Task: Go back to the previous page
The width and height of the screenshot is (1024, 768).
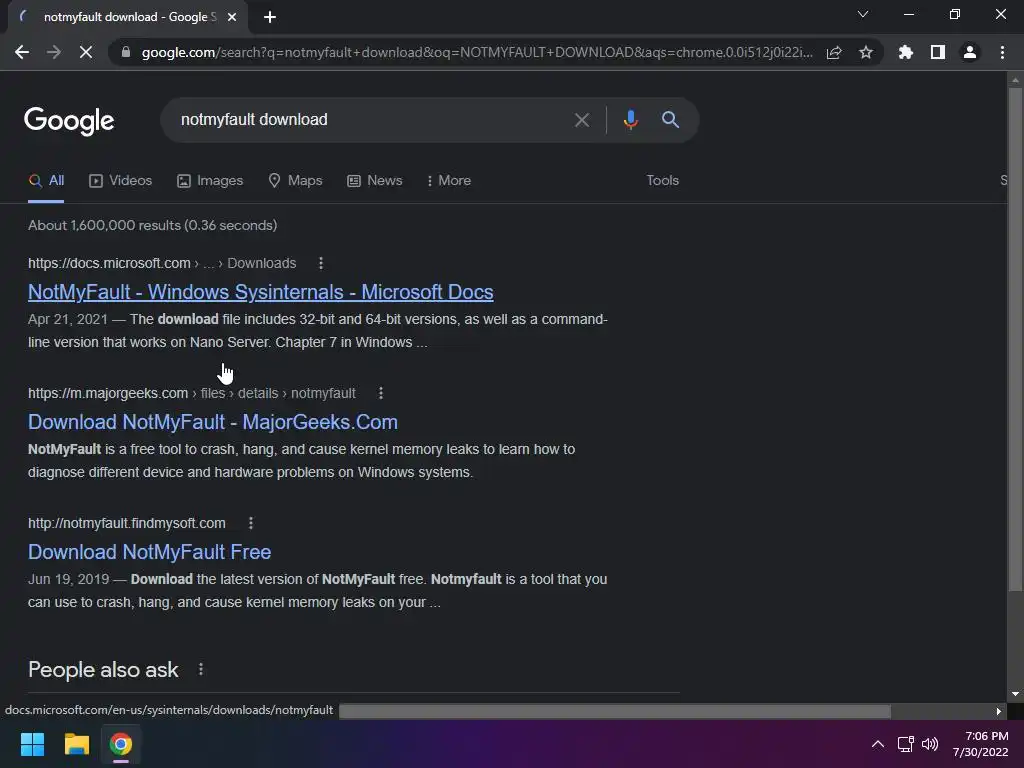Action: click(x=22, y=52)
